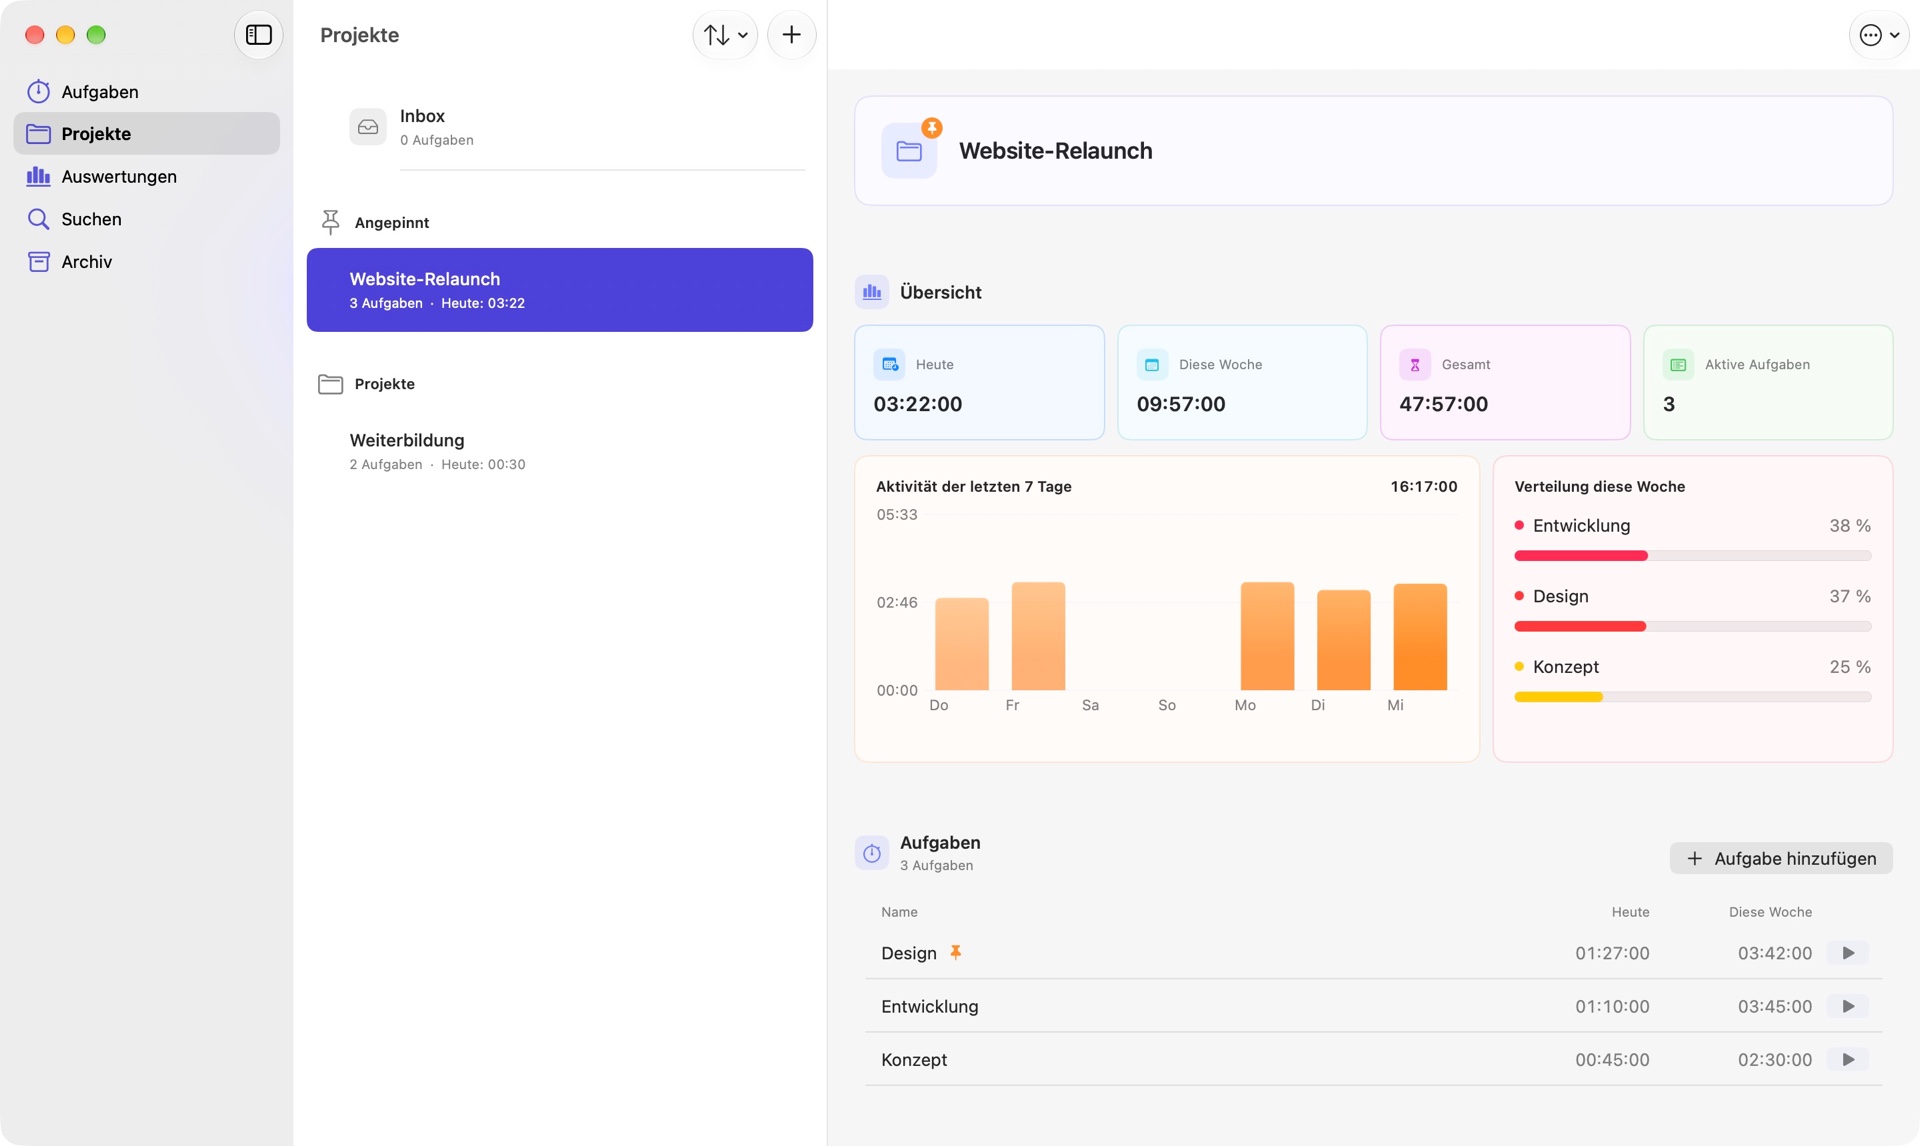Click the Suchen magnifier icon

tap(38, 219)
